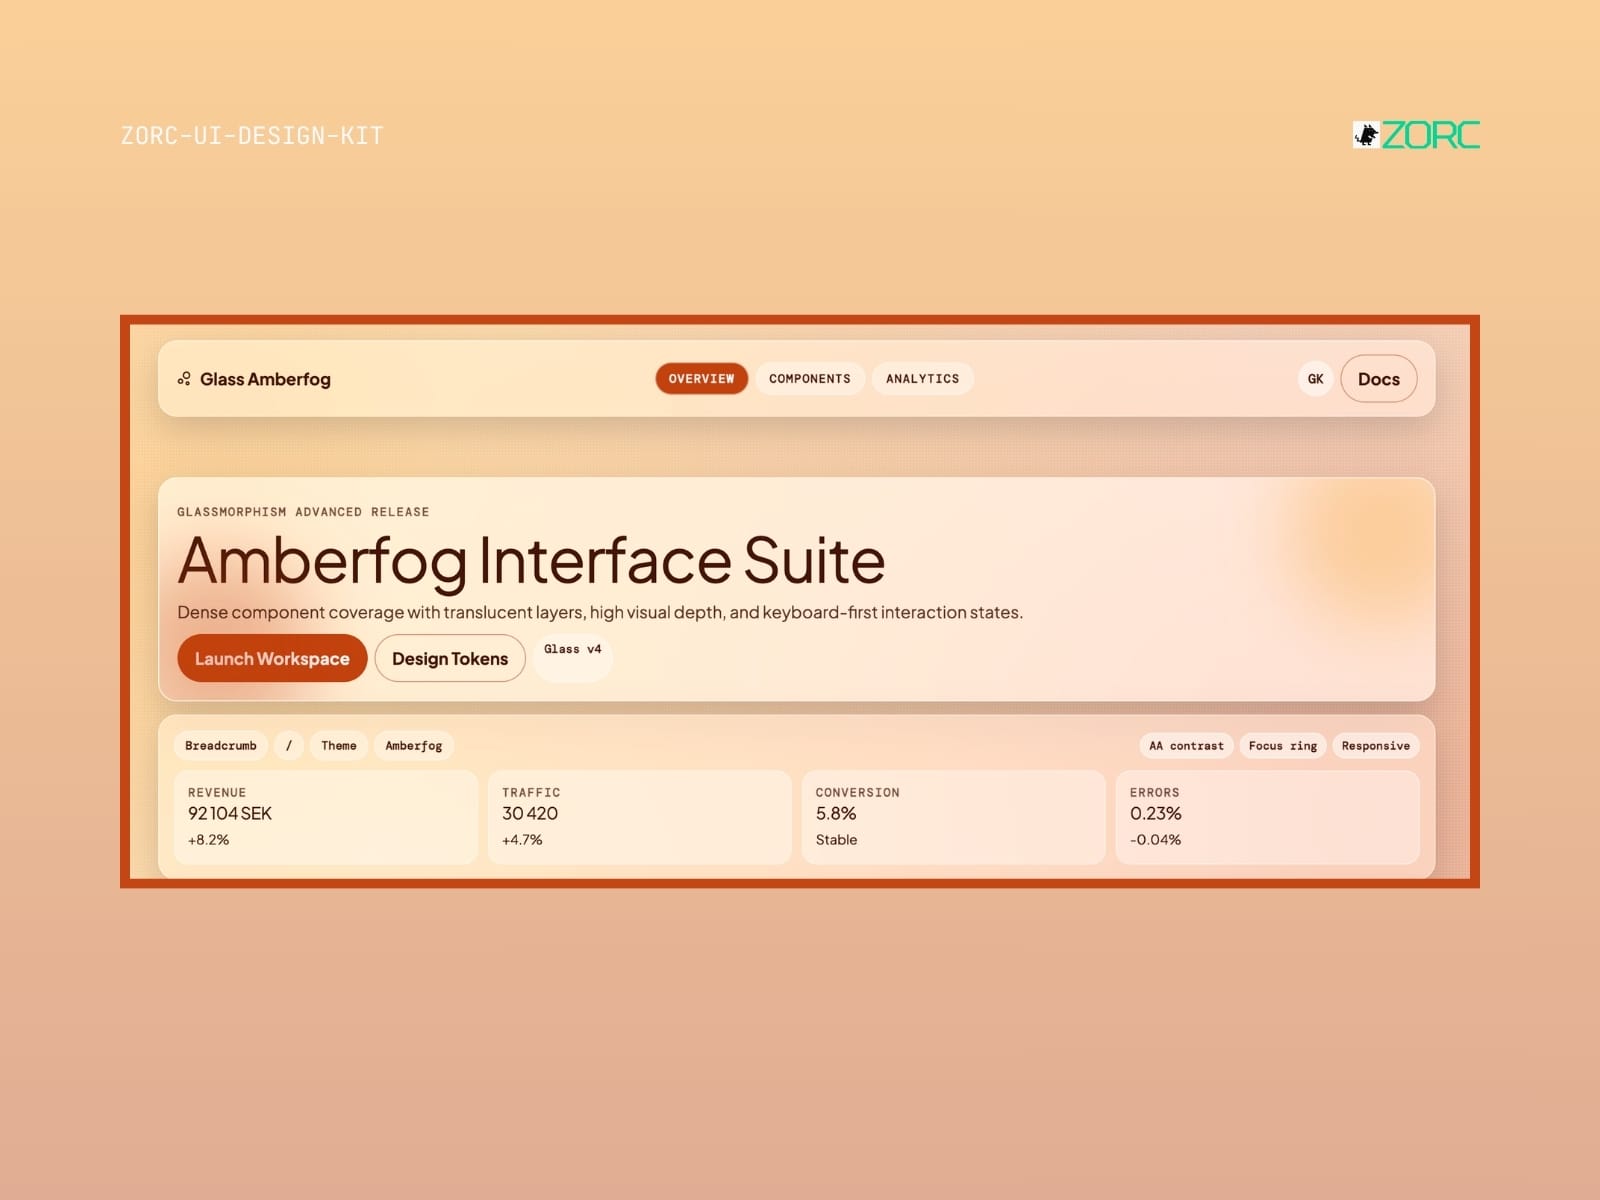Click the +8.2% revenue change value

pyautogui.click(x=209, y=840)
